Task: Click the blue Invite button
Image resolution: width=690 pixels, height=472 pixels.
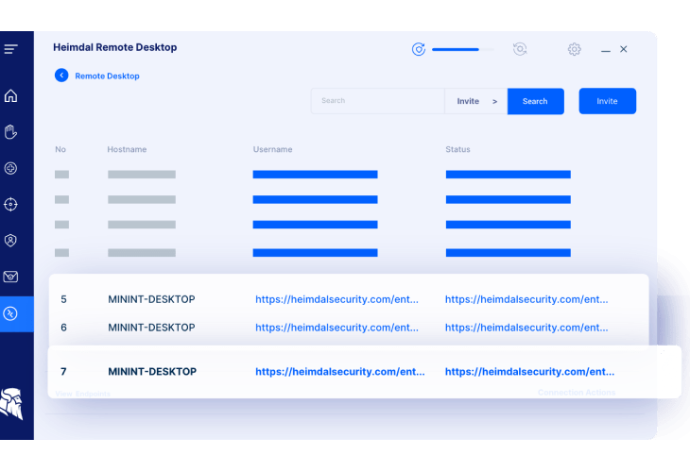Action: coord(607,101)
